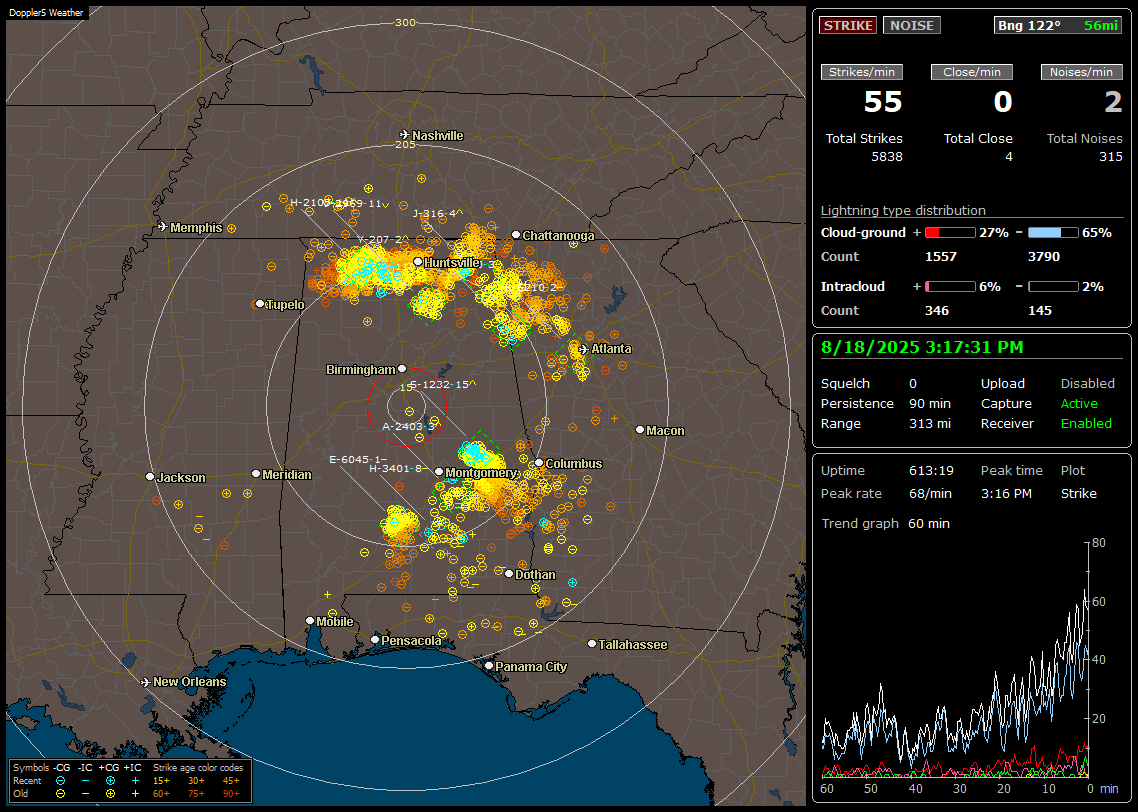Click the Strikes/min header button
This screenshot has width=1138, height=812.
pyautogui.click(x=861, y=72)
